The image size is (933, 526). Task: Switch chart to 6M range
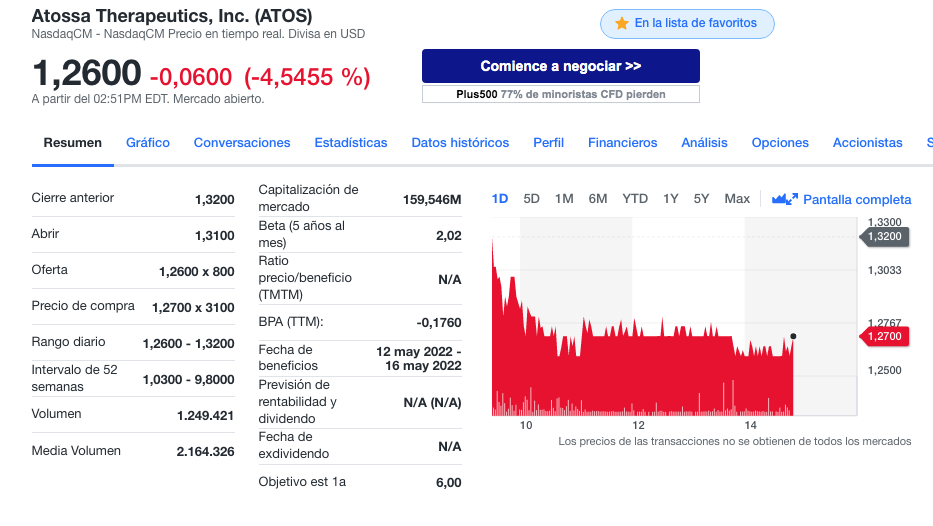click(598, 199)
